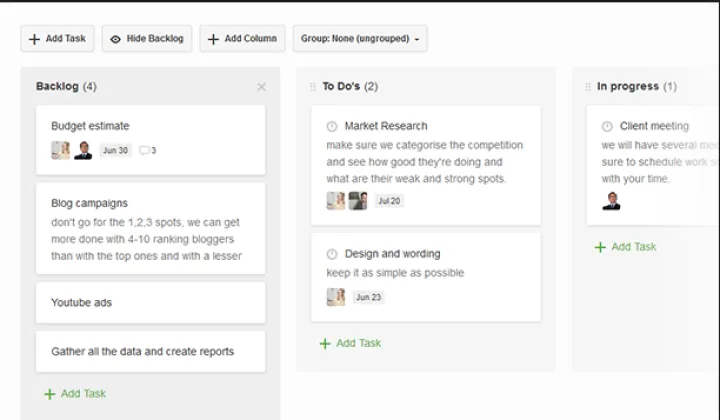
Task: Click the drag handle beside In progress
Action: tap(588, 87)
